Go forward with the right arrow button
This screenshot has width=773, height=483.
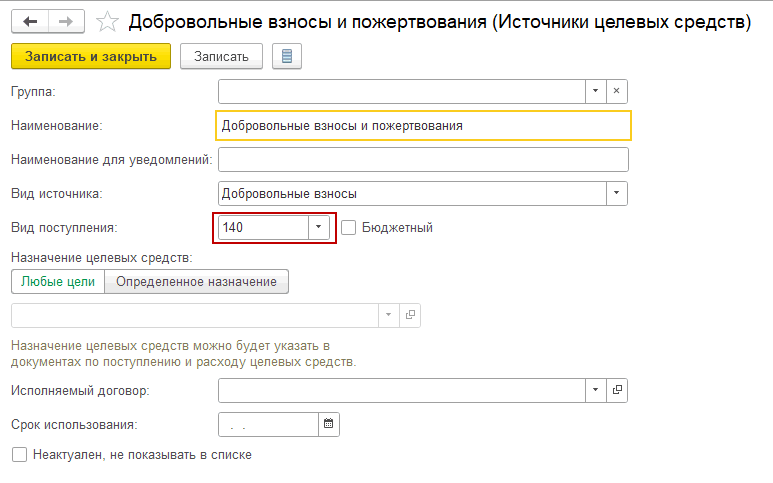[66, 22]
